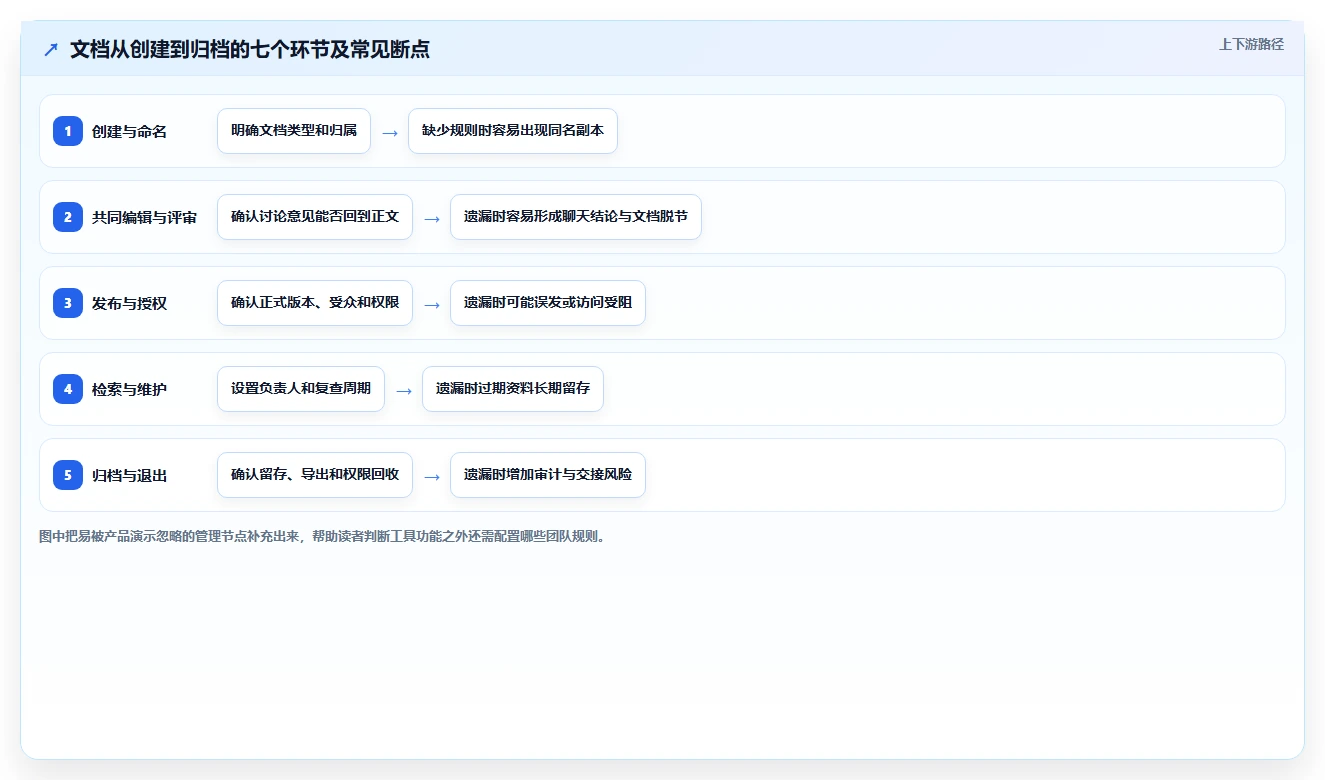Image resolution: width=1325 pixels, height=780 pixels.
Task: Click the 确认正式版本、受众和权限 box
Action: (x=315, y=303)
